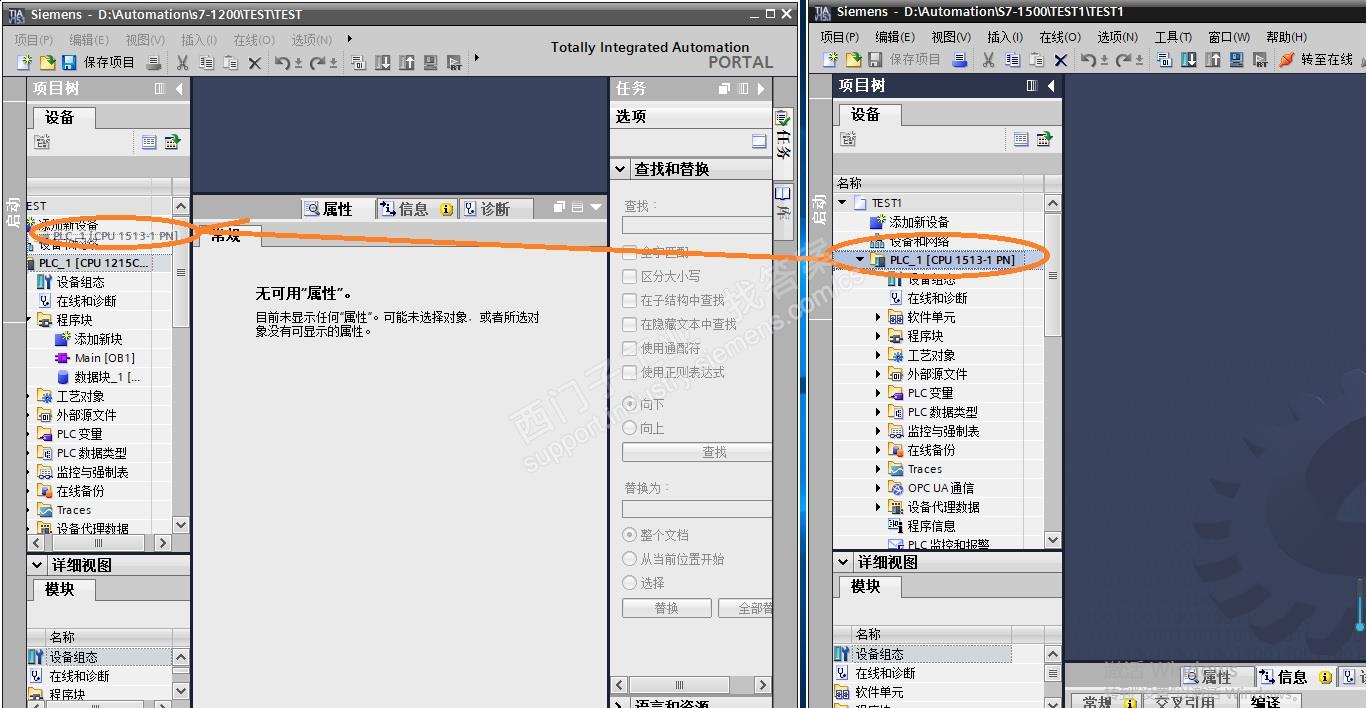The image size is (1367, 708).
Task: Click the 替换为 text input field
Action: (697, 509)
